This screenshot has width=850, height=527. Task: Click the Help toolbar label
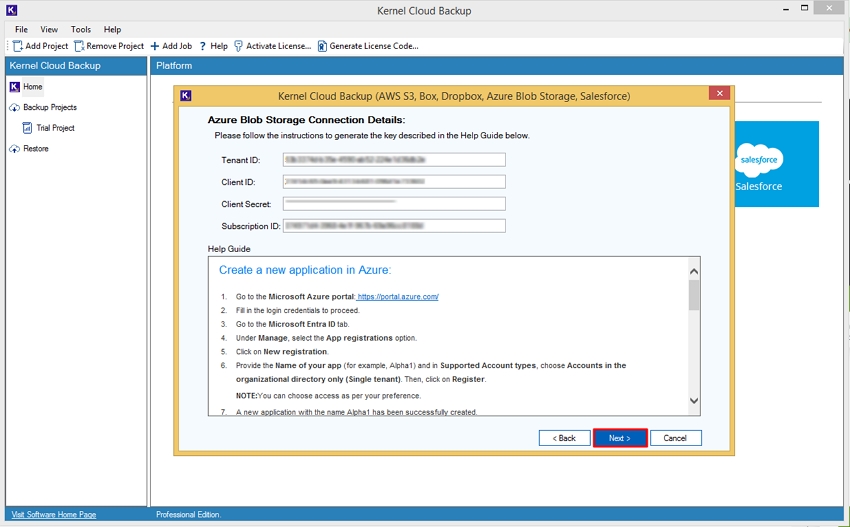click(x=219, y=46)
